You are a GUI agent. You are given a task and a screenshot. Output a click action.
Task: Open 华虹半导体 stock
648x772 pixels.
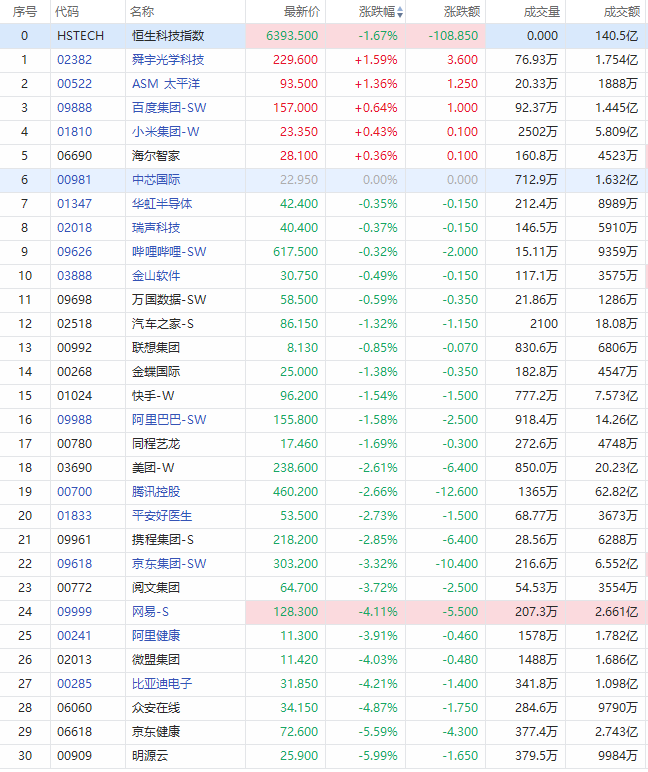[x=162, y=203]
